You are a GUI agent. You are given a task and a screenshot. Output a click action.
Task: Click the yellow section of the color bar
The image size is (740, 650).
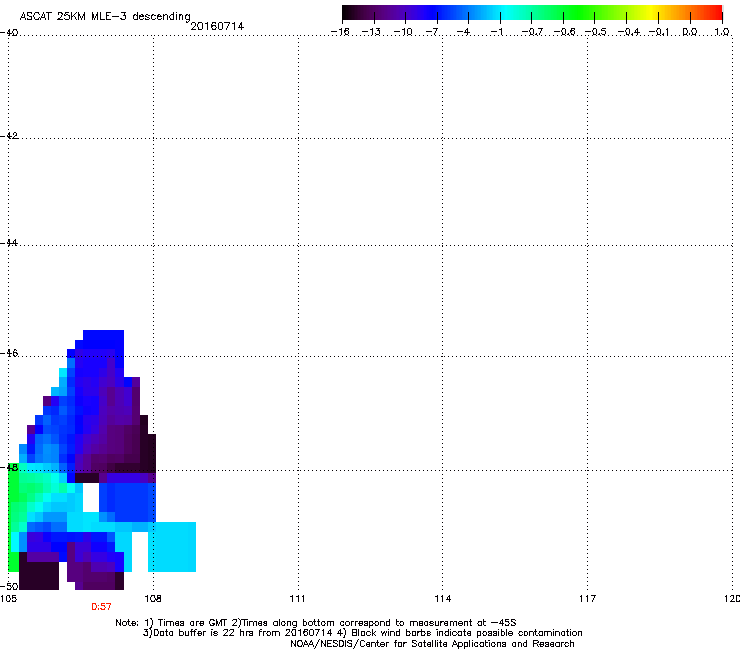652,13
